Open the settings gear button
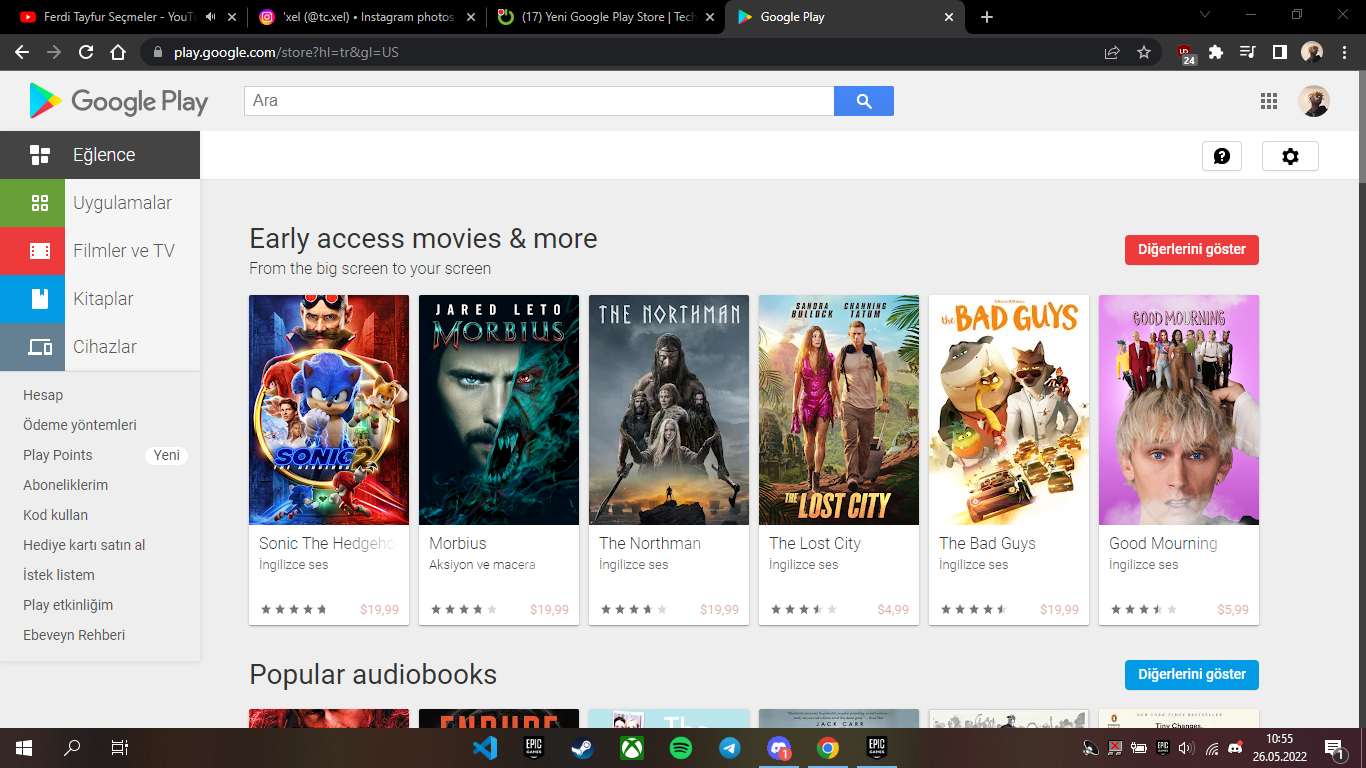The height and width of the screenshot is (768, 1366). click(x=1290, y=156)
